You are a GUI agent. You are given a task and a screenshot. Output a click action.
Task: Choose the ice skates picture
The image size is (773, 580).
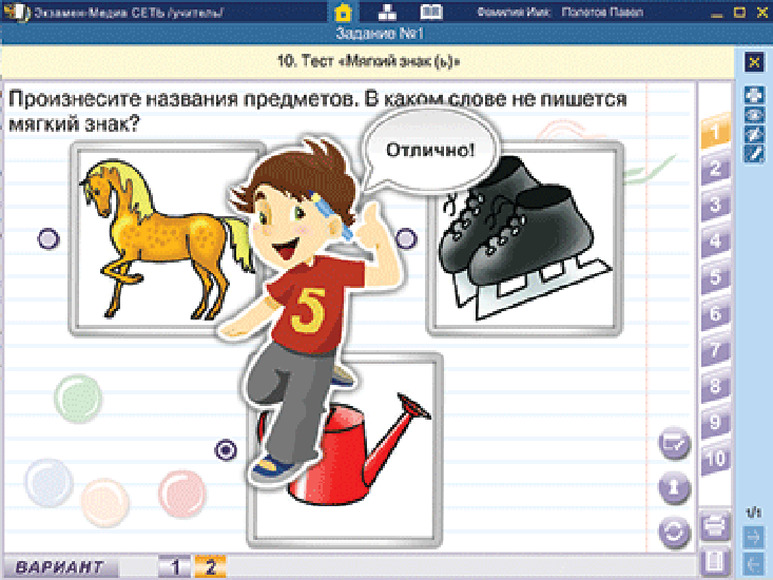point(525,239)
